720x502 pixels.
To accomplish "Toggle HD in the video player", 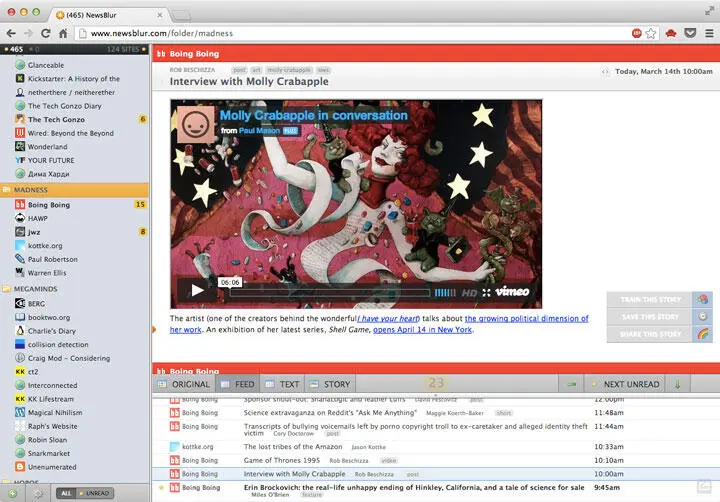I will (x=469, y=293).
